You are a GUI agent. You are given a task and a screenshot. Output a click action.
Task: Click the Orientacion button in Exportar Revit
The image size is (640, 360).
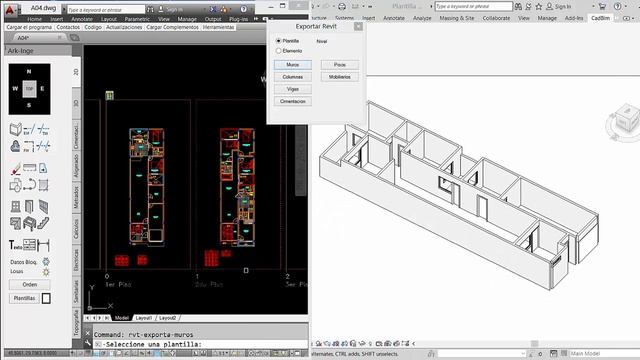(x=293, y=101)
